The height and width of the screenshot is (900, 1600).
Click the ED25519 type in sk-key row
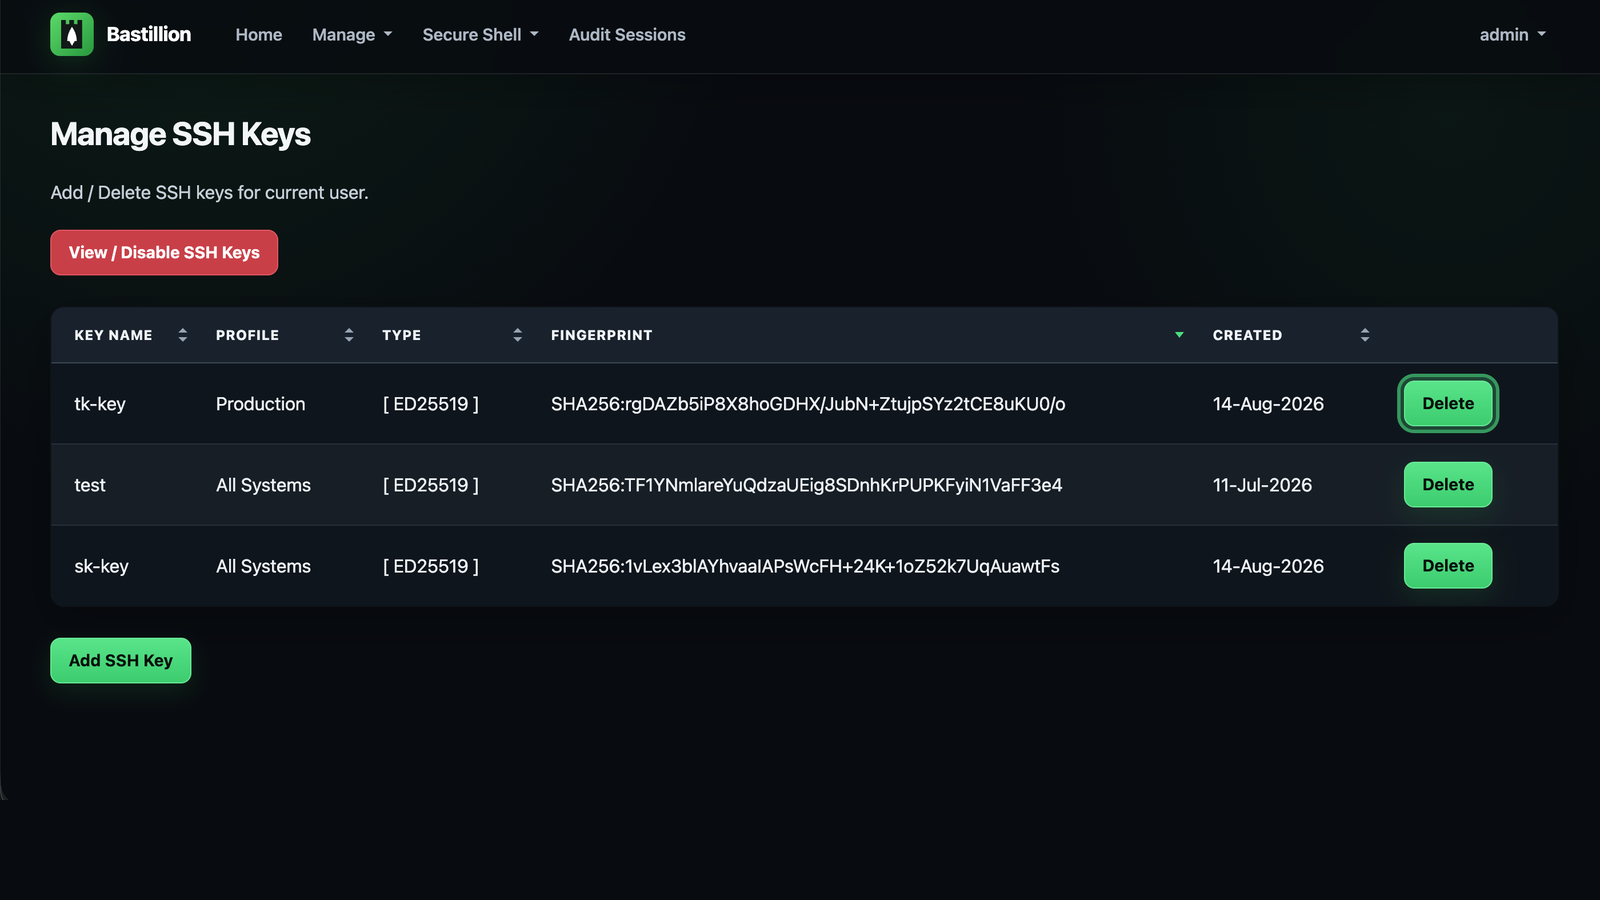point(431,566)
